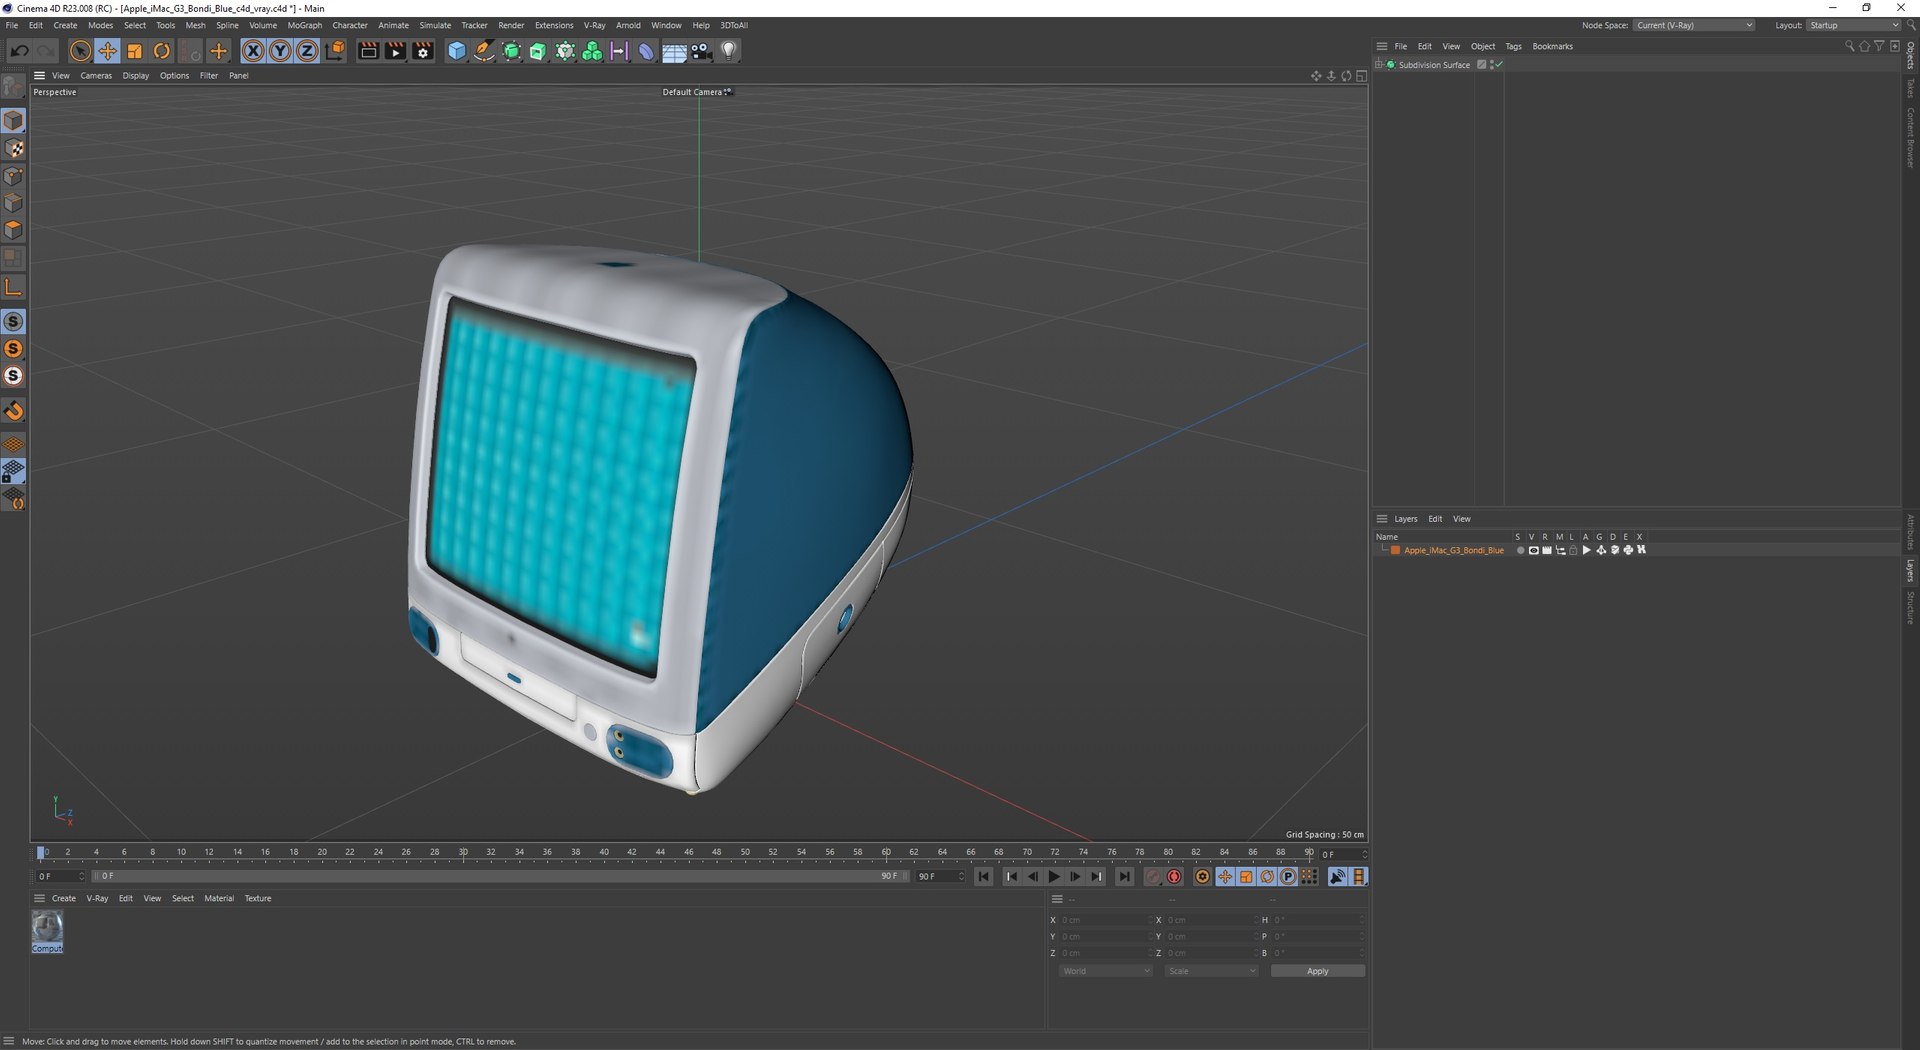This screenshot has width=1920, height=1050.
Task: Open the deformer Bend icon
Action: pos(646,51)
